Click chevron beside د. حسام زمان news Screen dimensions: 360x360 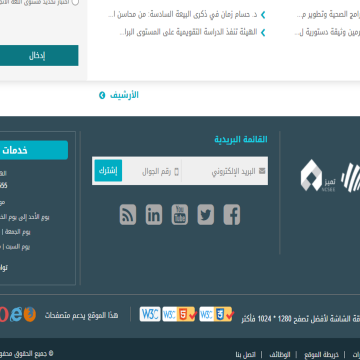tap(263, 15)
